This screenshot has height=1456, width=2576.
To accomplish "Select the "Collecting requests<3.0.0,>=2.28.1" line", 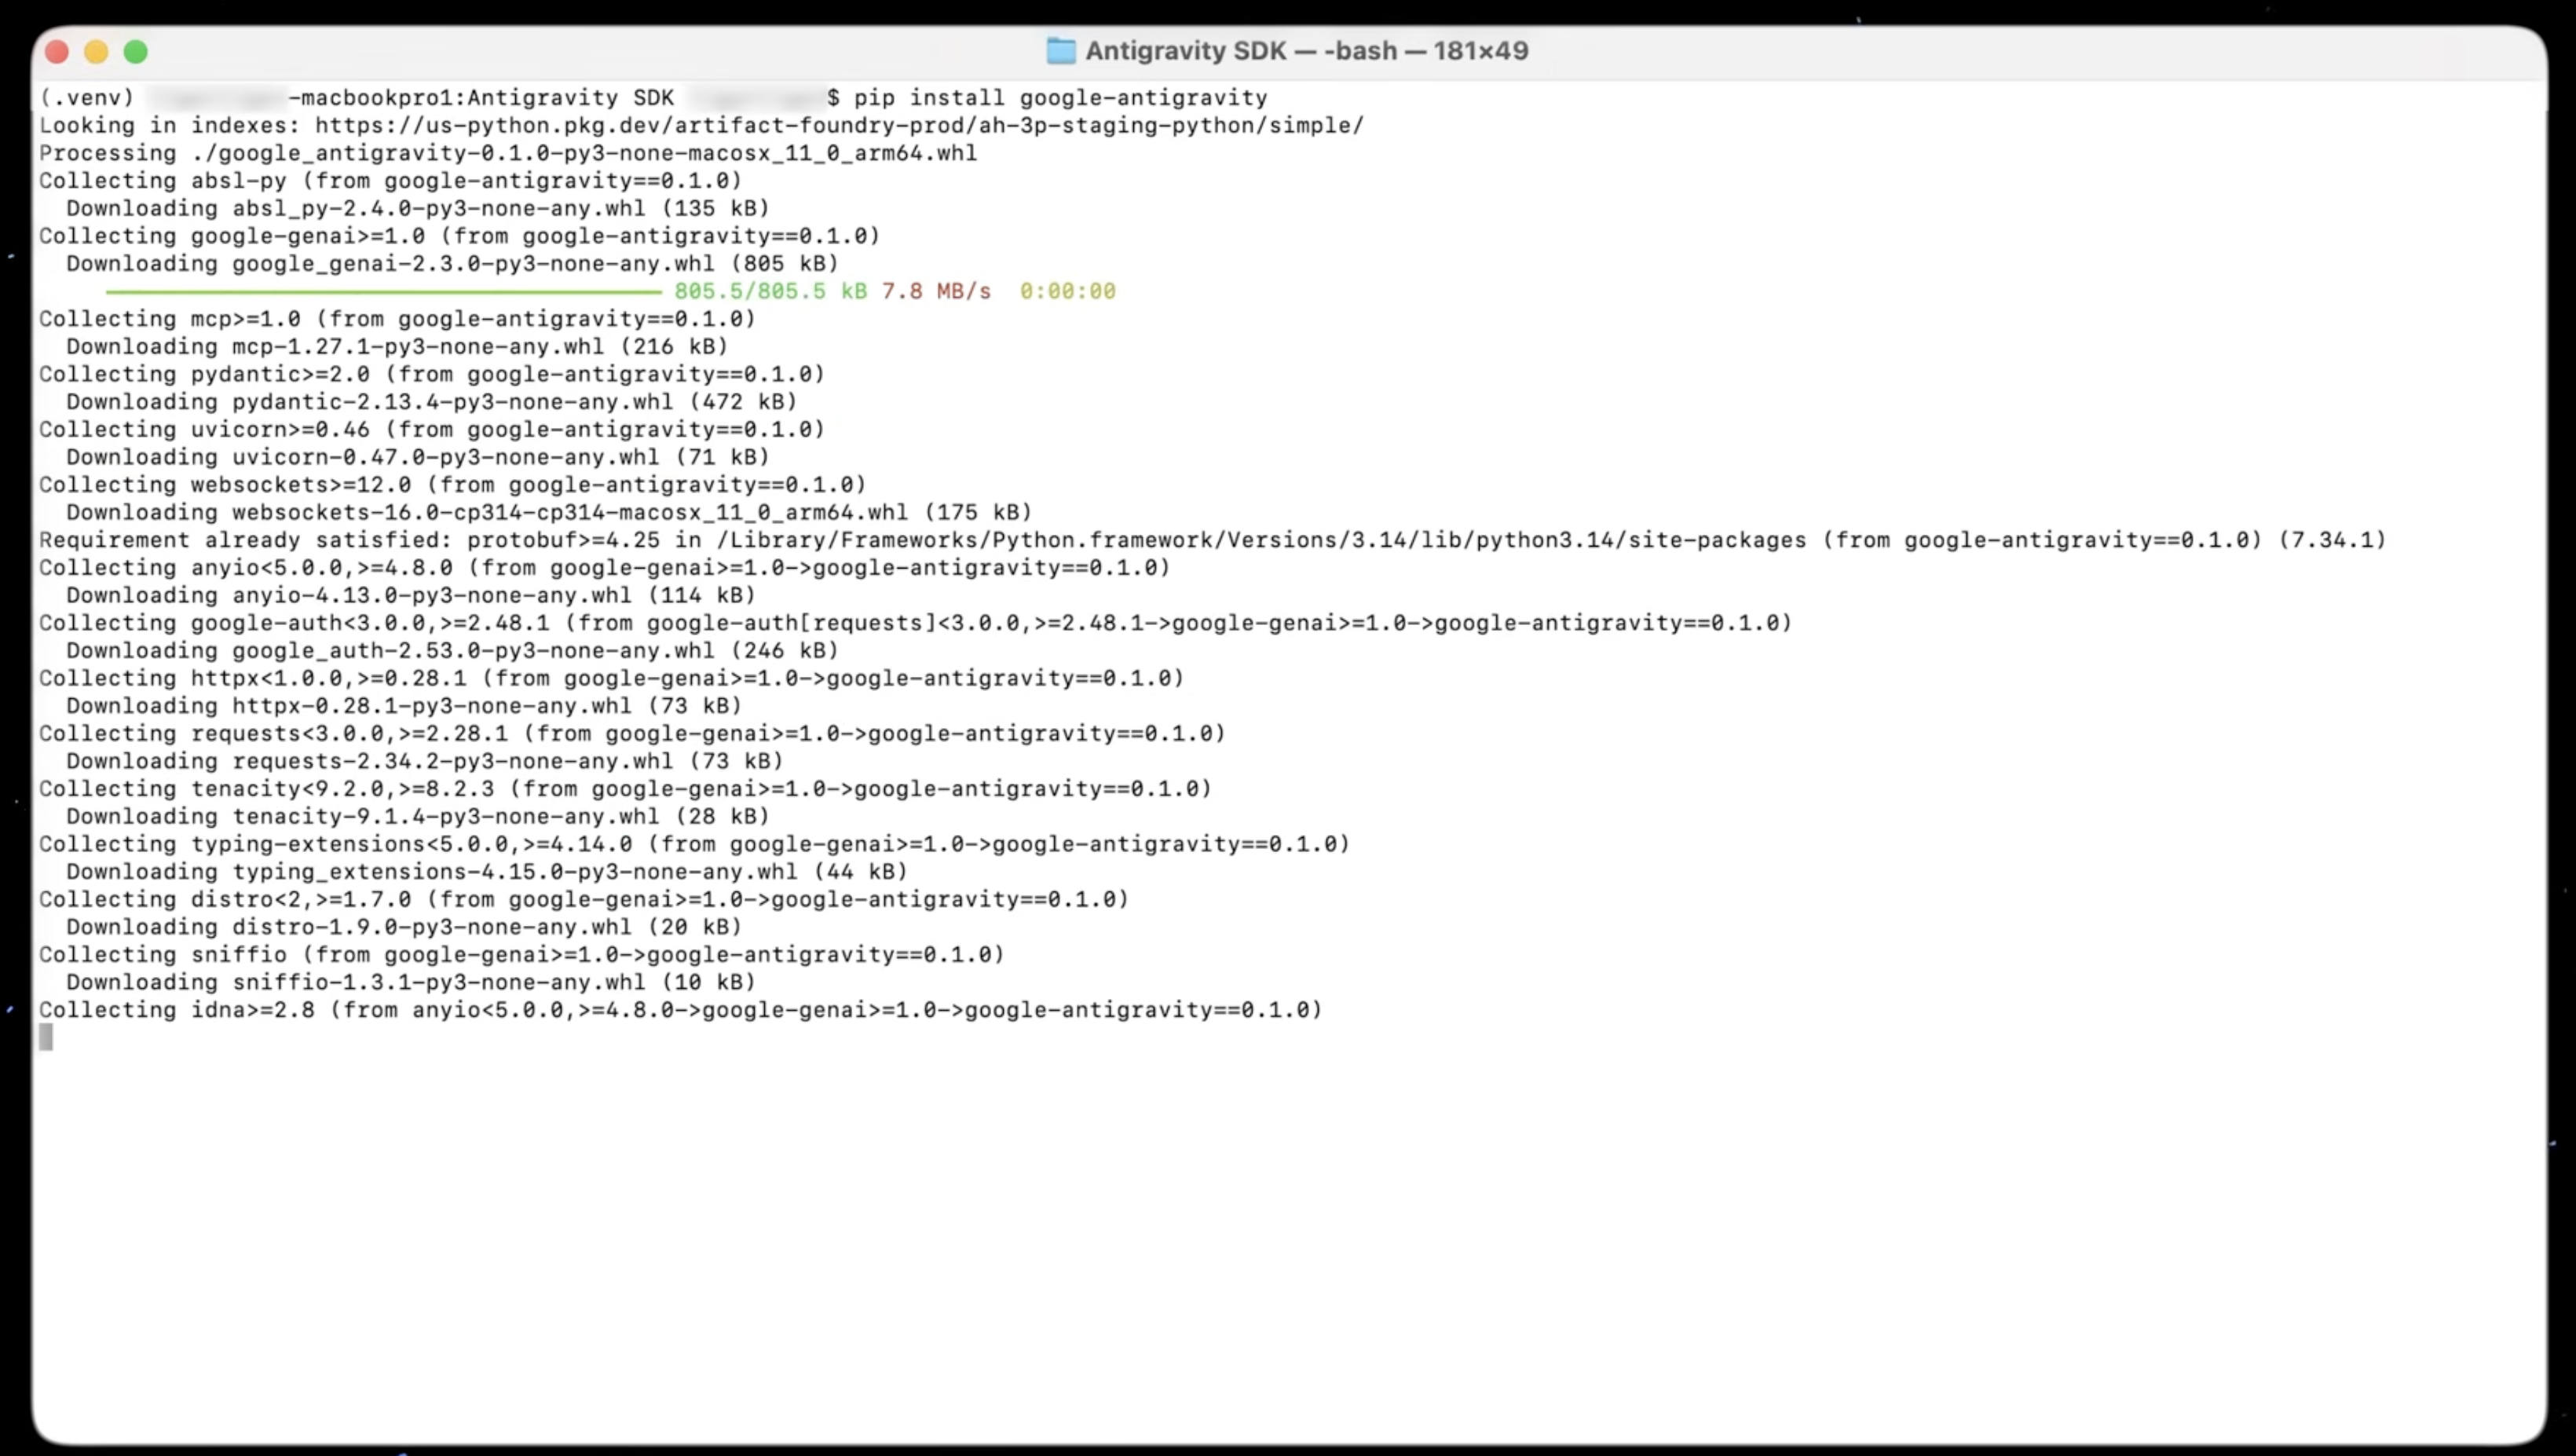I will (633, 734).
